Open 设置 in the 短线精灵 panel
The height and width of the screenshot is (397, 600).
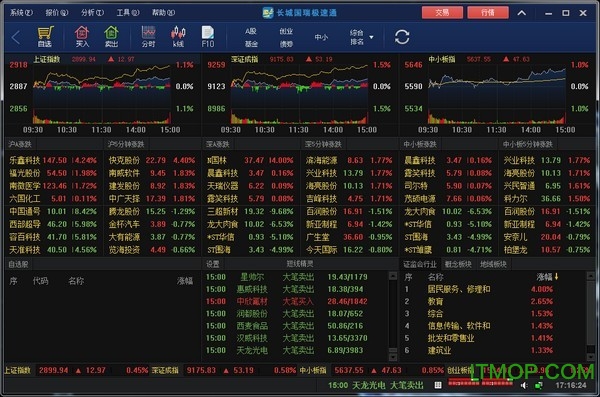click(213, 264)
